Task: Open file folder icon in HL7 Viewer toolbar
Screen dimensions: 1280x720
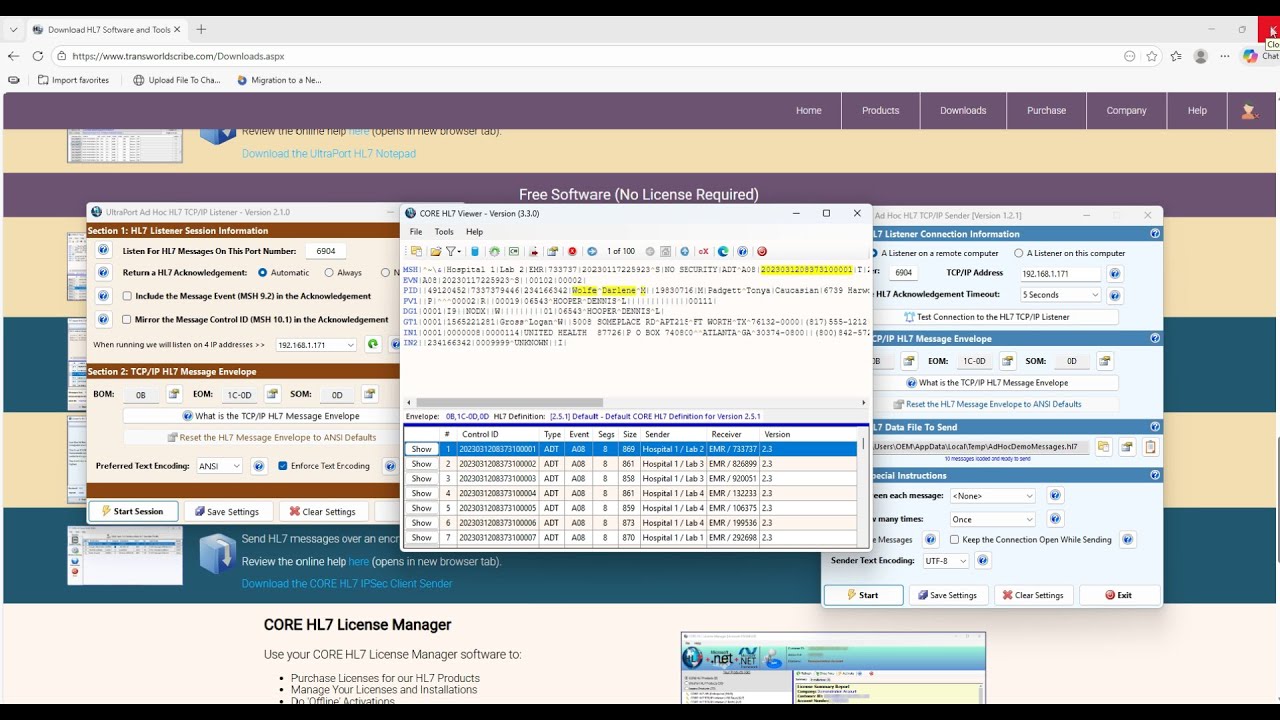Action: (x=436, y=251)
